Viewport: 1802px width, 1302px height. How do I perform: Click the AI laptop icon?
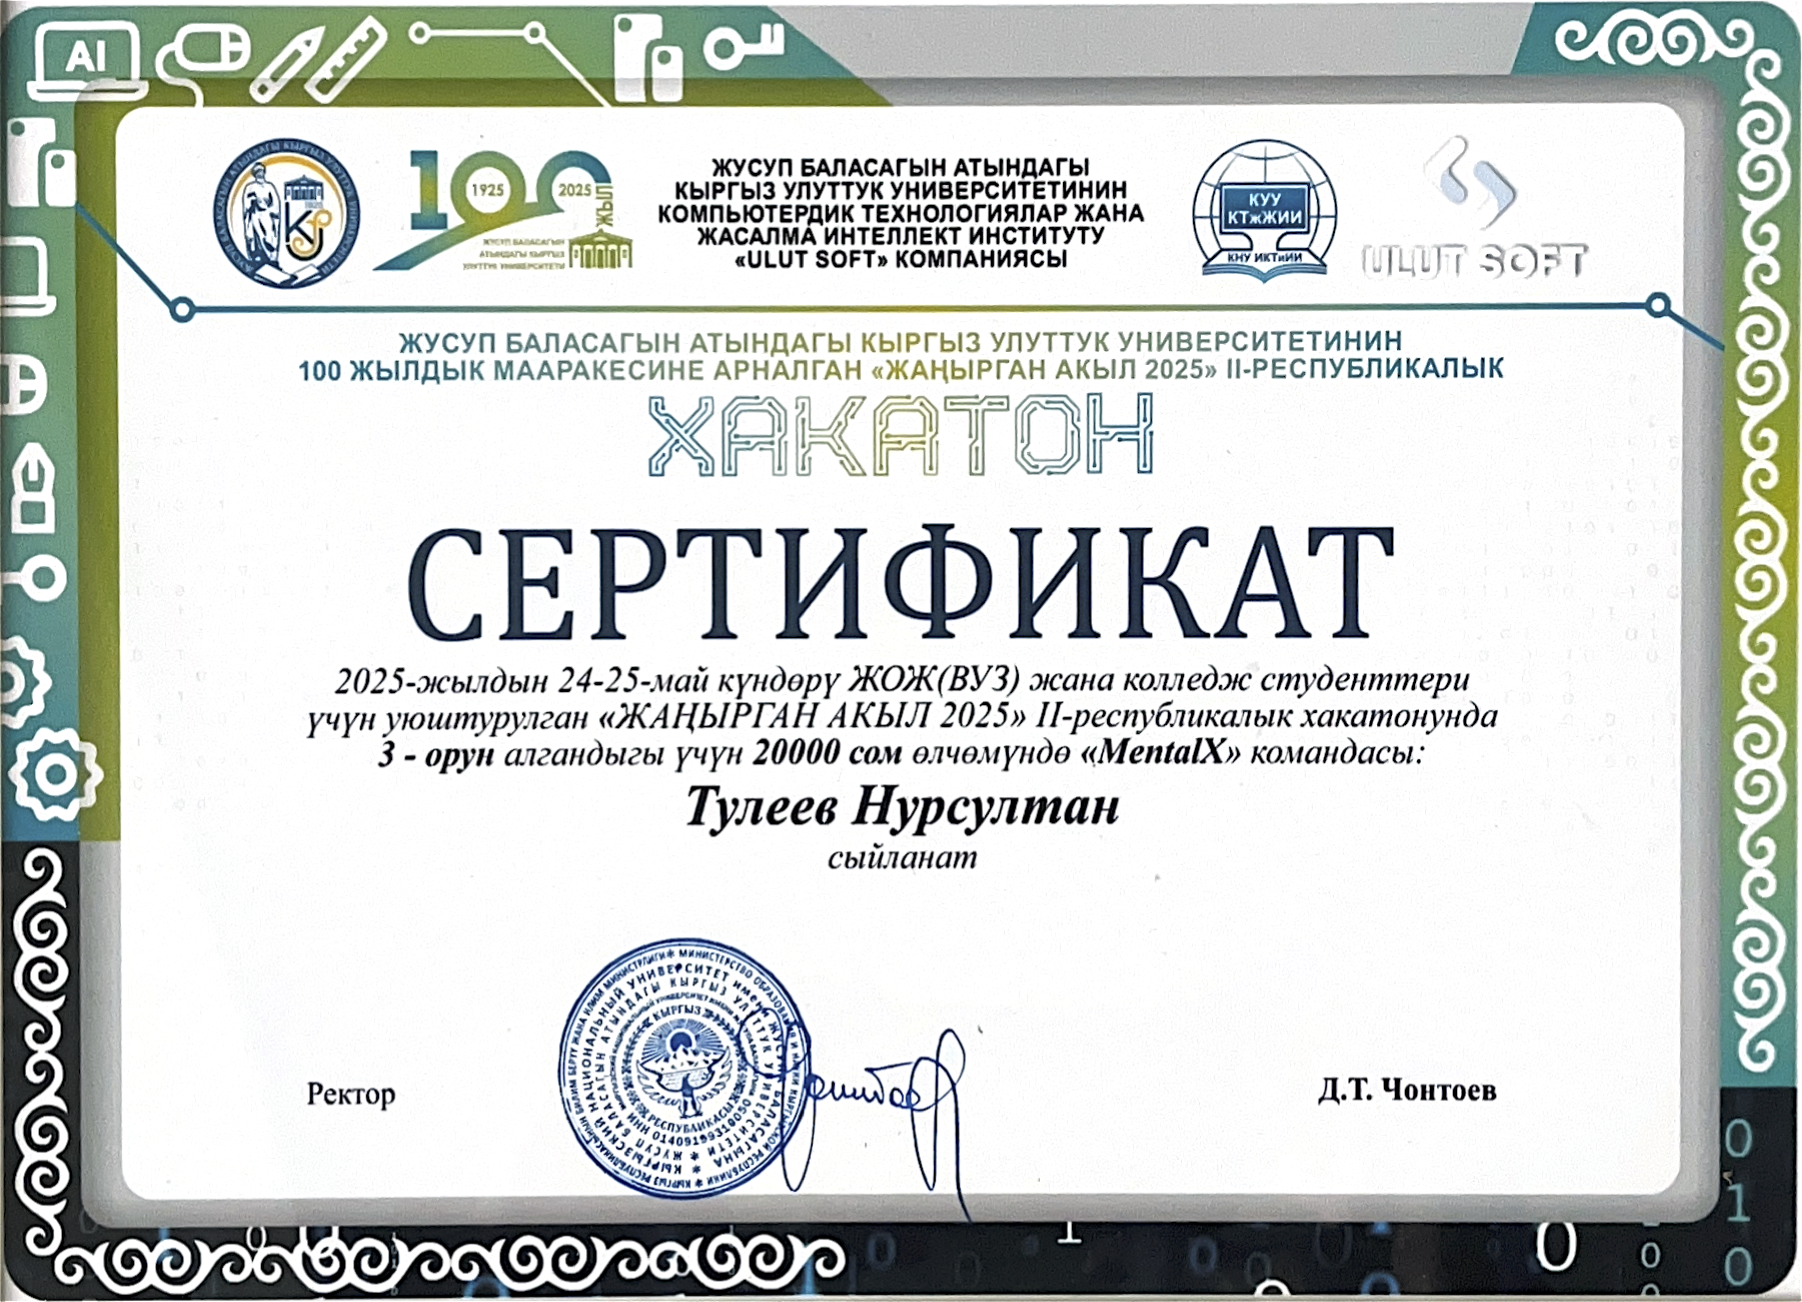coord(83,60)
